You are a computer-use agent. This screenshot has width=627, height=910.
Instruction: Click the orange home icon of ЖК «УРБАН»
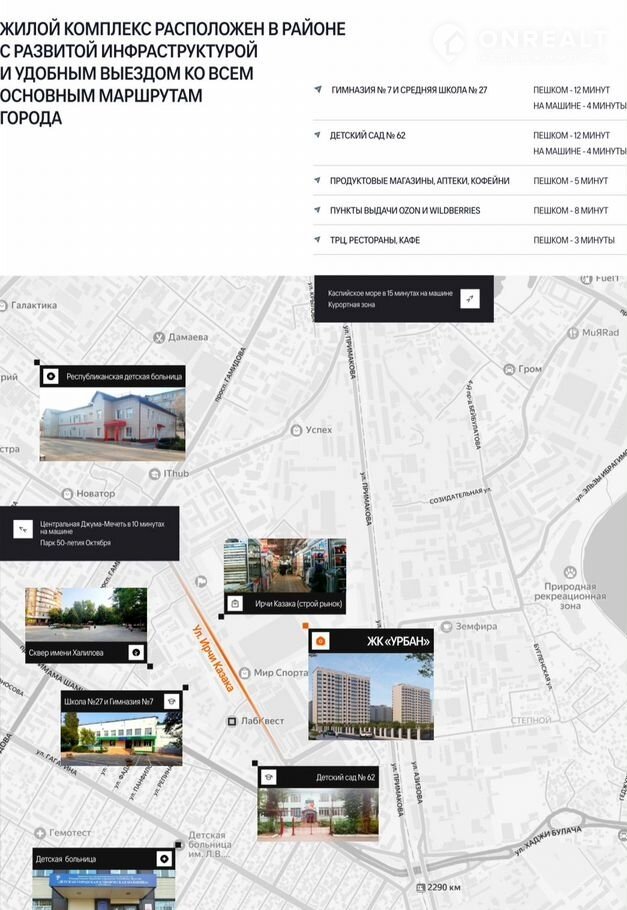(320, 640)
